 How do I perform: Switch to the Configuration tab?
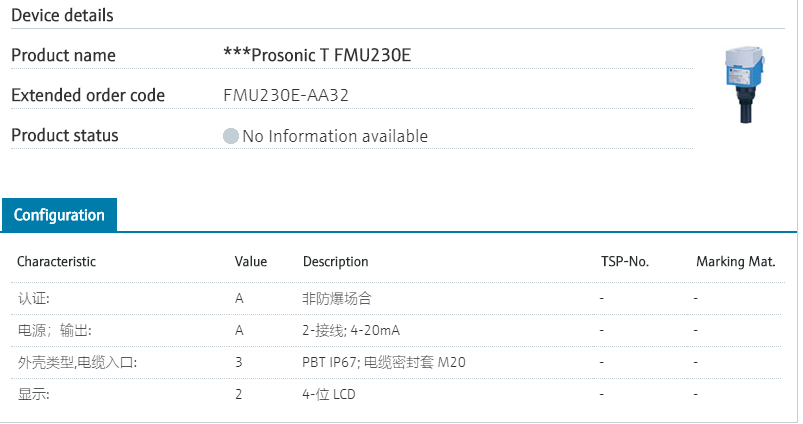click(59, 215)
